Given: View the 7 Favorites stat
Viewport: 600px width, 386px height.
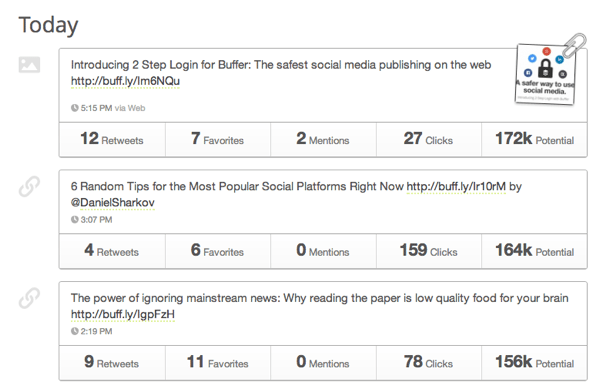Looking at the screenshot, I should click(x=218, y=139).
